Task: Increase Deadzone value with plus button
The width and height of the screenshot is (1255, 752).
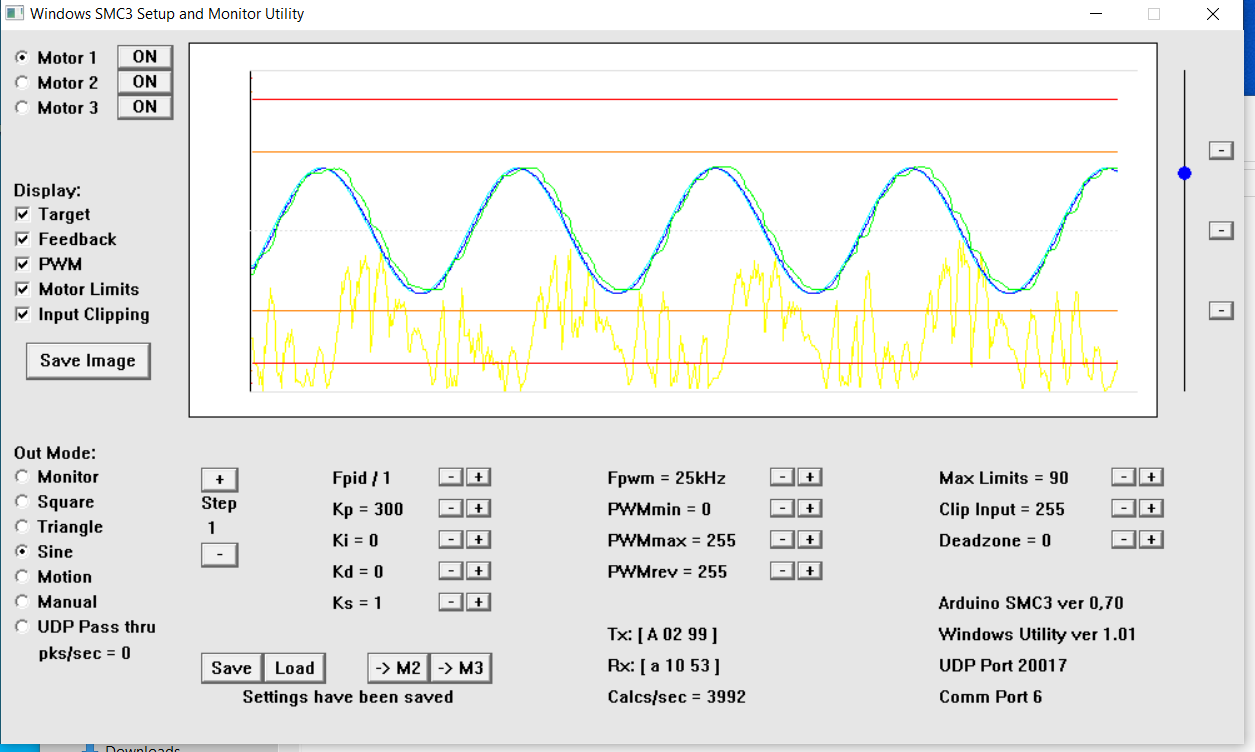Action: pos(1151,540)
